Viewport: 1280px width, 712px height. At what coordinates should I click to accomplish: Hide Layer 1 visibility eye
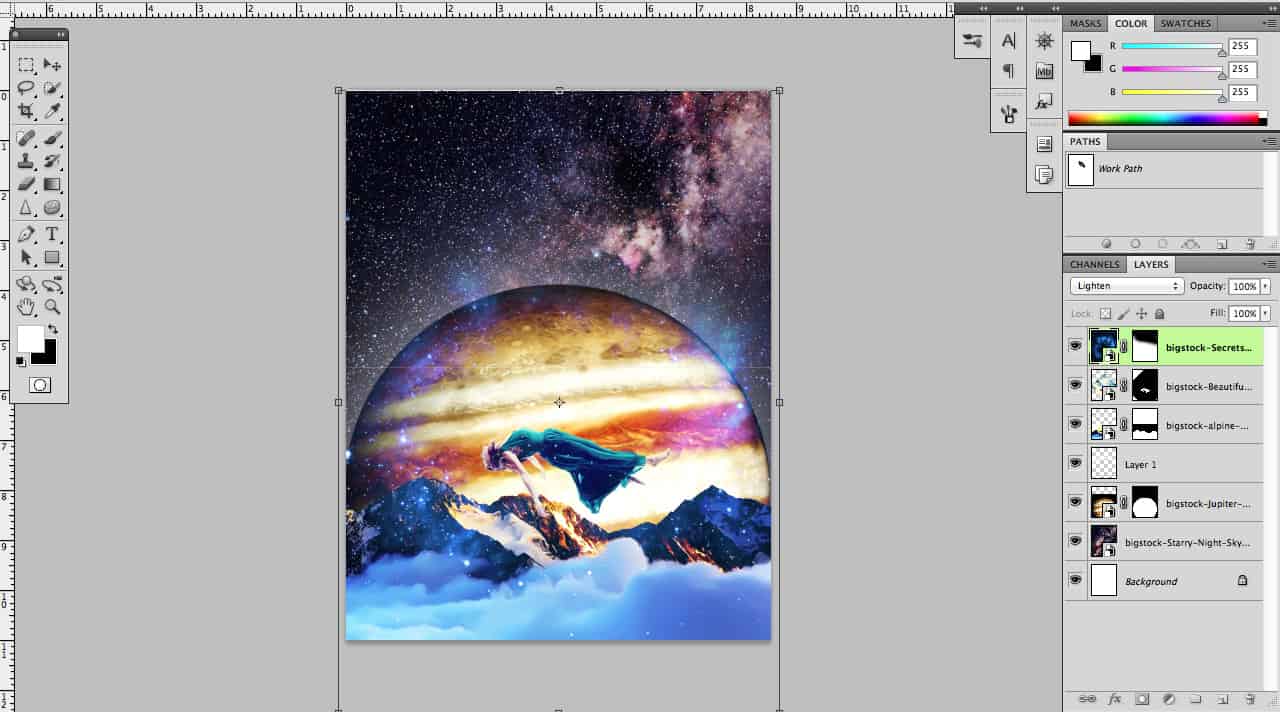tap(1075, 463)
